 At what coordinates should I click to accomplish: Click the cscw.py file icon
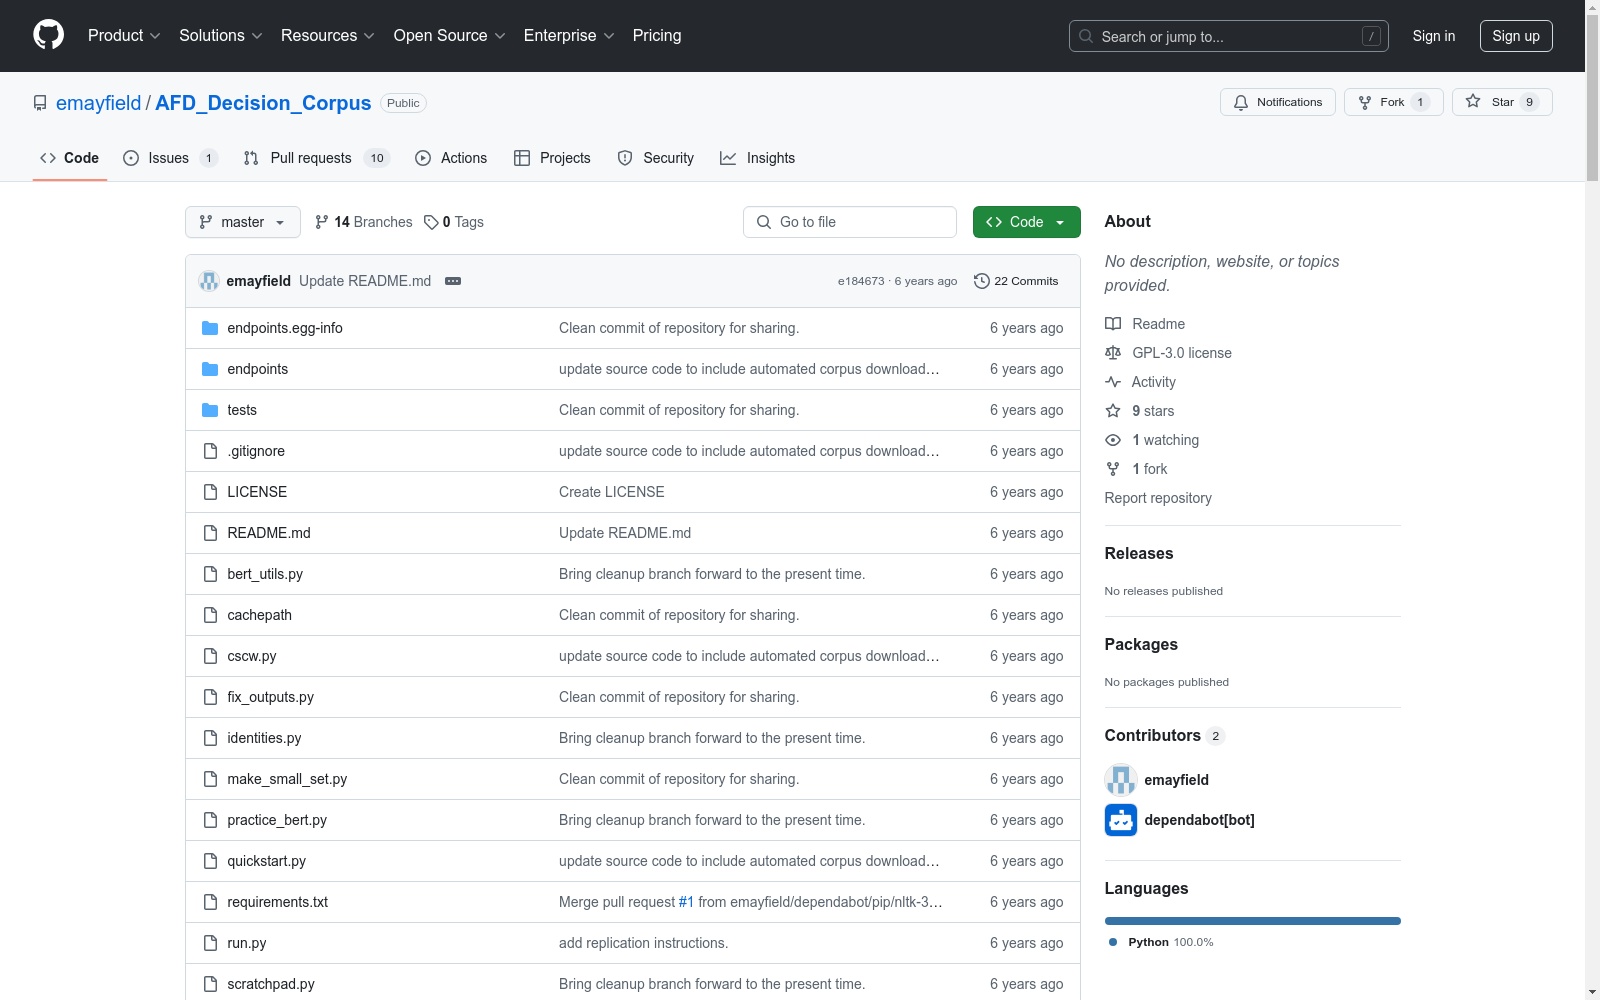210,656
